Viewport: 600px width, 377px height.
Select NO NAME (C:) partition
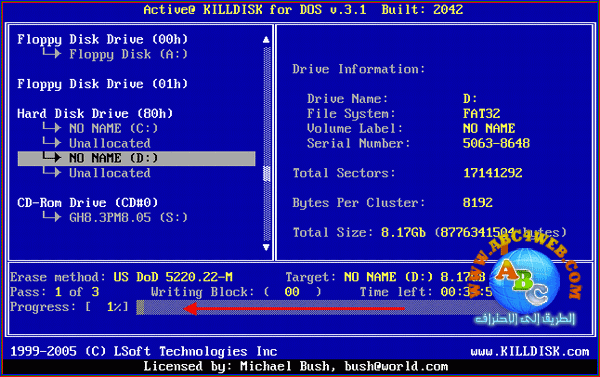(114, 128)
